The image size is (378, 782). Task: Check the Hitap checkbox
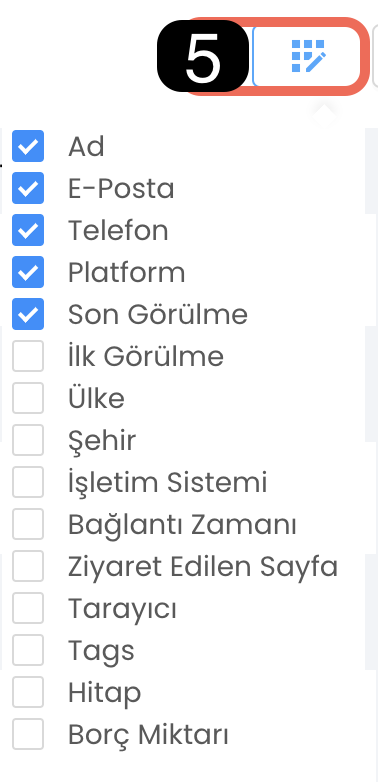point(28,691)
